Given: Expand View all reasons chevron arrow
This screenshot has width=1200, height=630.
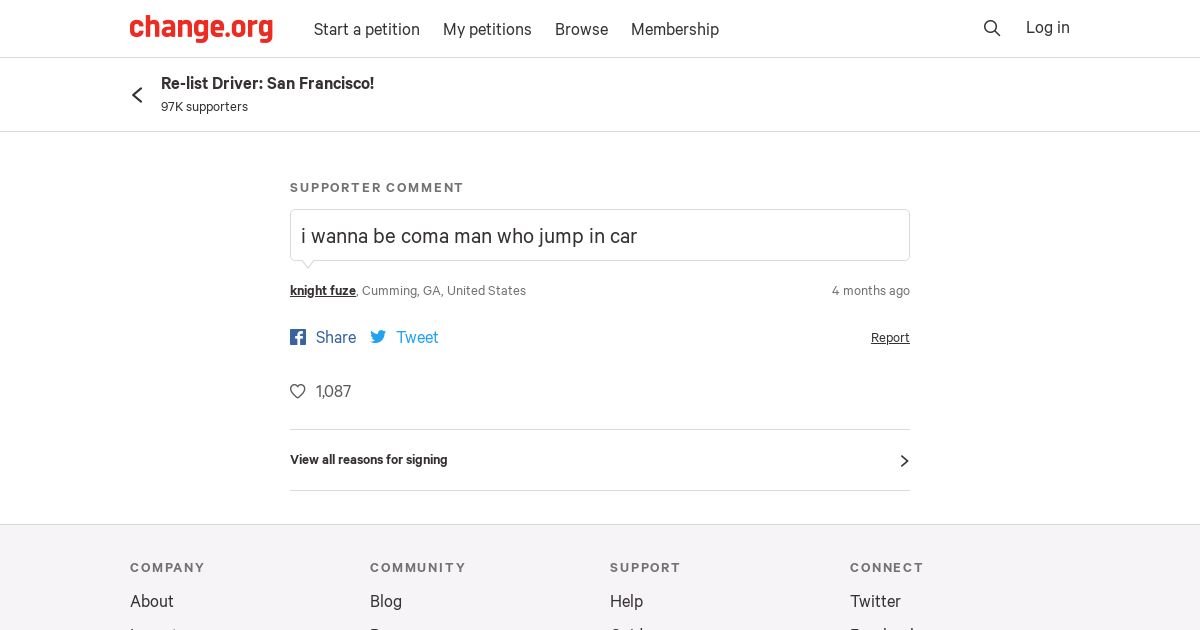Looking at the screenshot, I should 904,461.
